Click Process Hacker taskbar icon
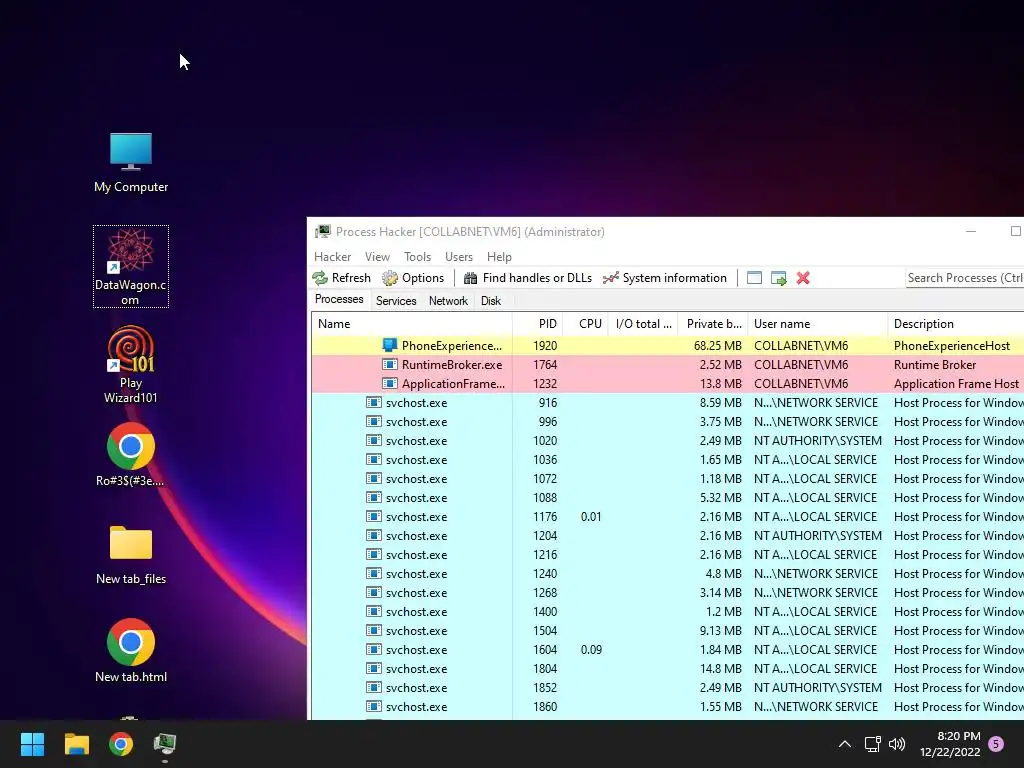This screenshot has height=768, width=1024. pyautogui.click(x=165, y=744)
